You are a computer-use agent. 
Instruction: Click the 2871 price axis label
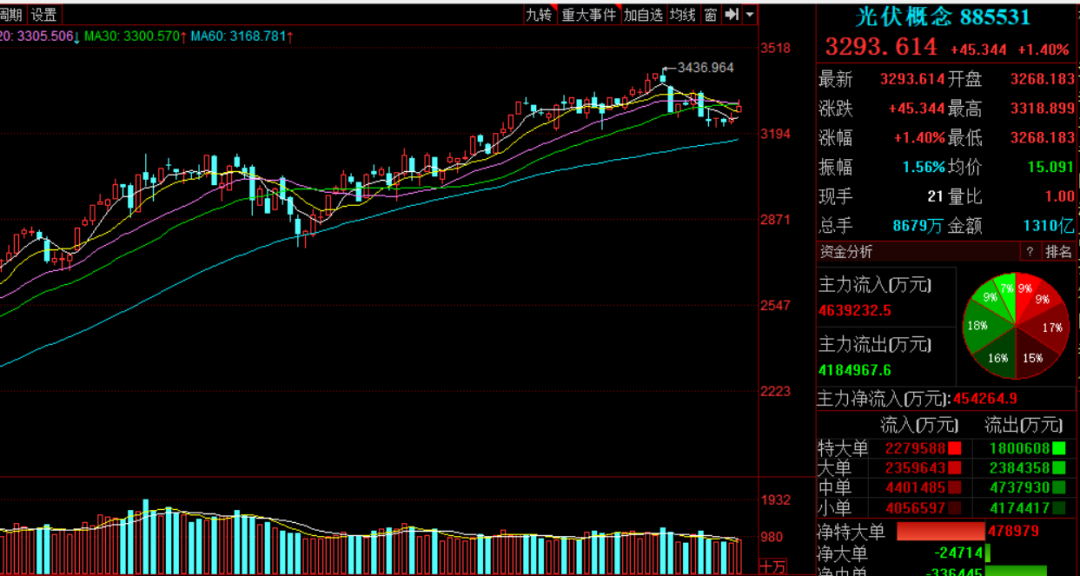tap(776, 220)
